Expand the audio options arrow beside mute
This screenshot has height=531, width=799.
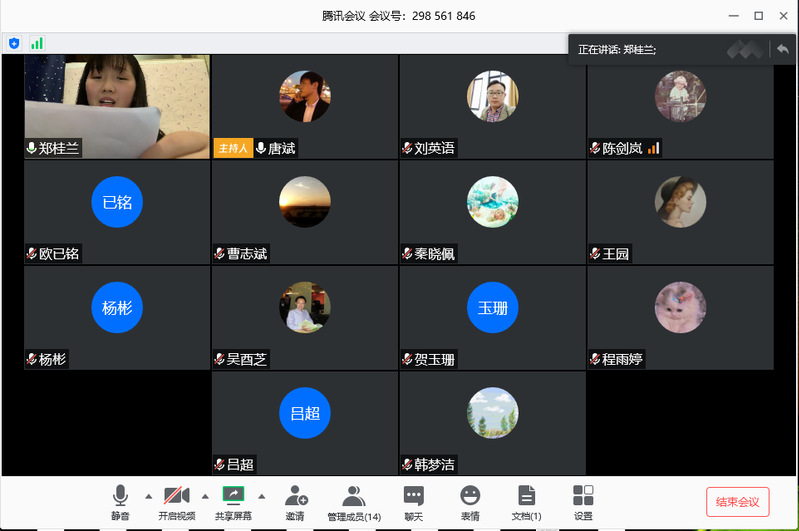tap(148, 496)
